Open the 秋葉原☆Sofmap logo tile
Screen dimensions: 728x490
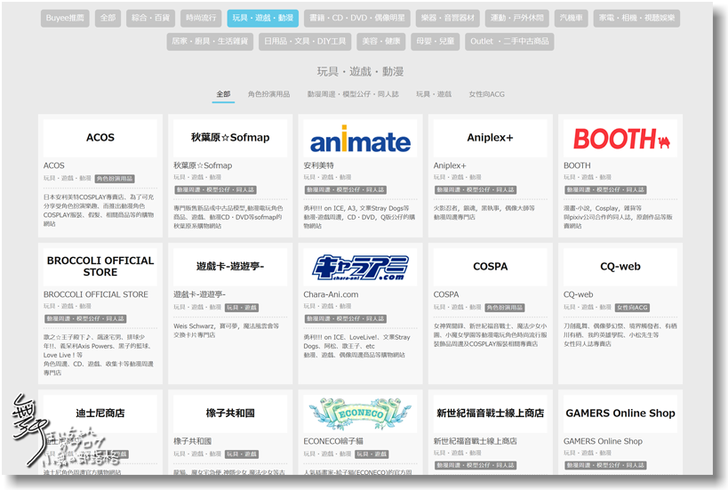coord(230,138)
